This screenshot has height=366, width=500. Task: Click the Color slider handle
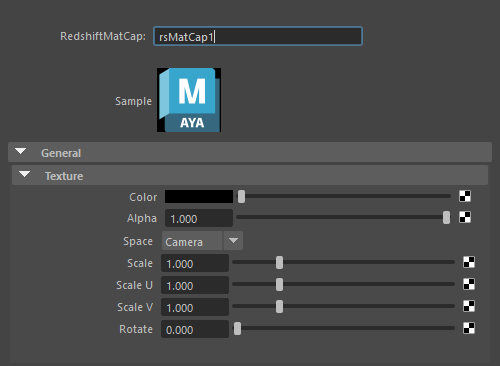[x=241, y=197]
